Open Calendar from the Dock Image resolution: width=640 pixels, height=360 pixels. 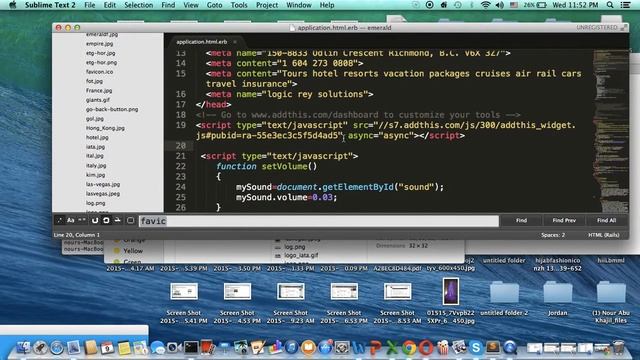(x=107, y=347)
